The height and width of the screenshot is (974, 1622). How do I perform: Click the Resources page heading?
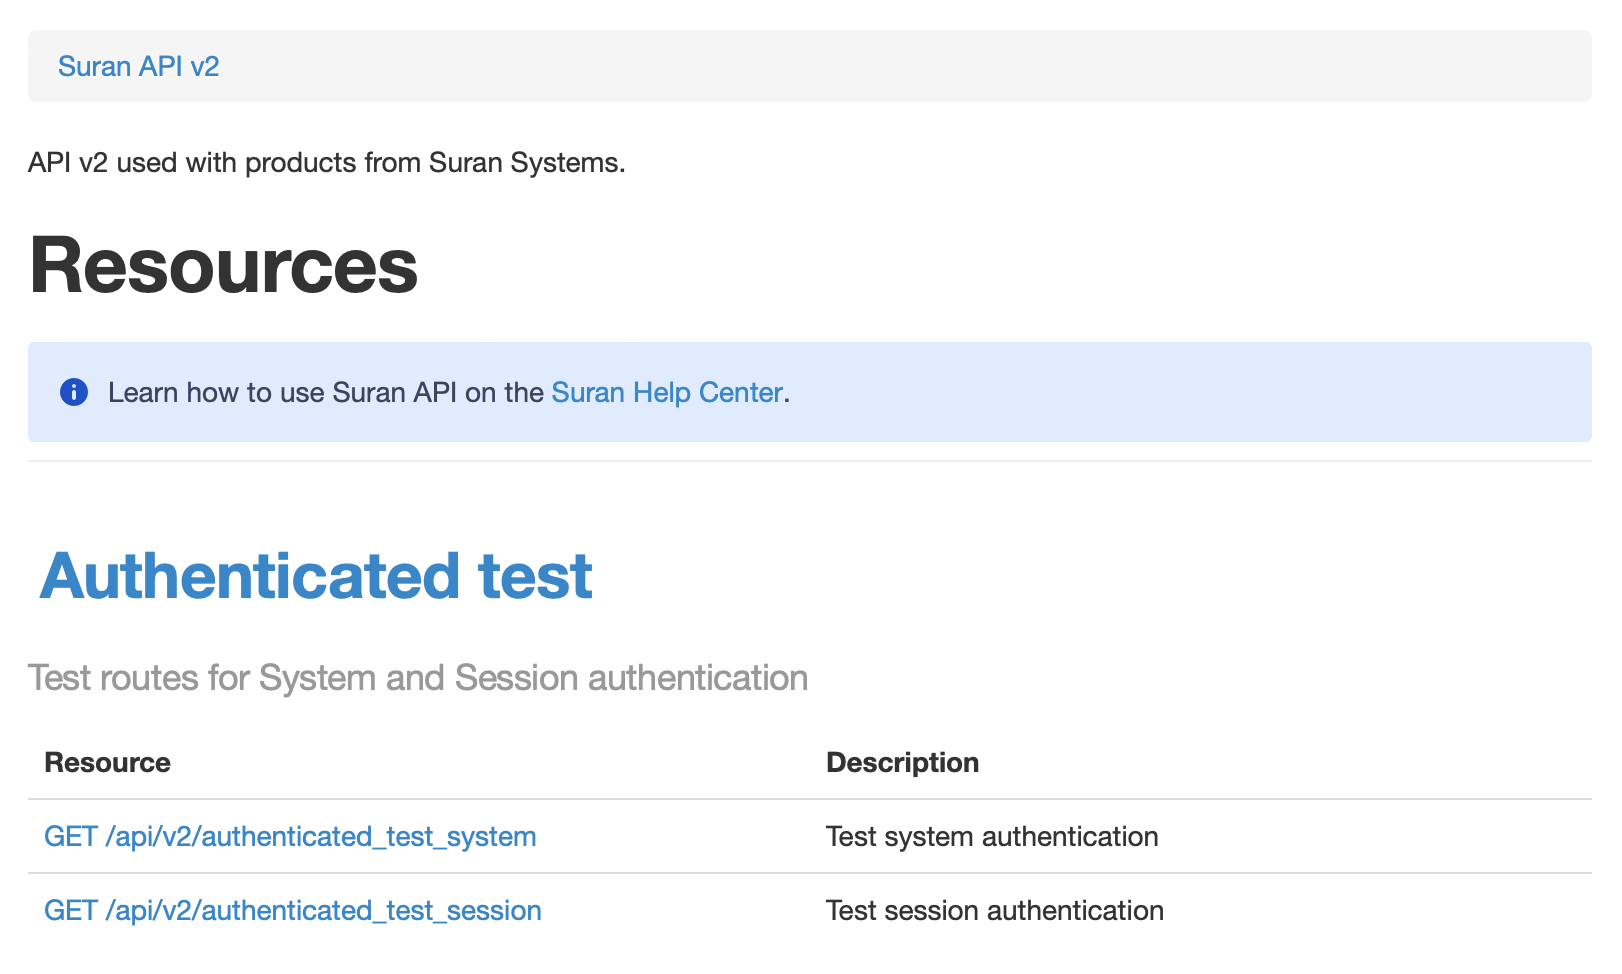click(223, 265)
